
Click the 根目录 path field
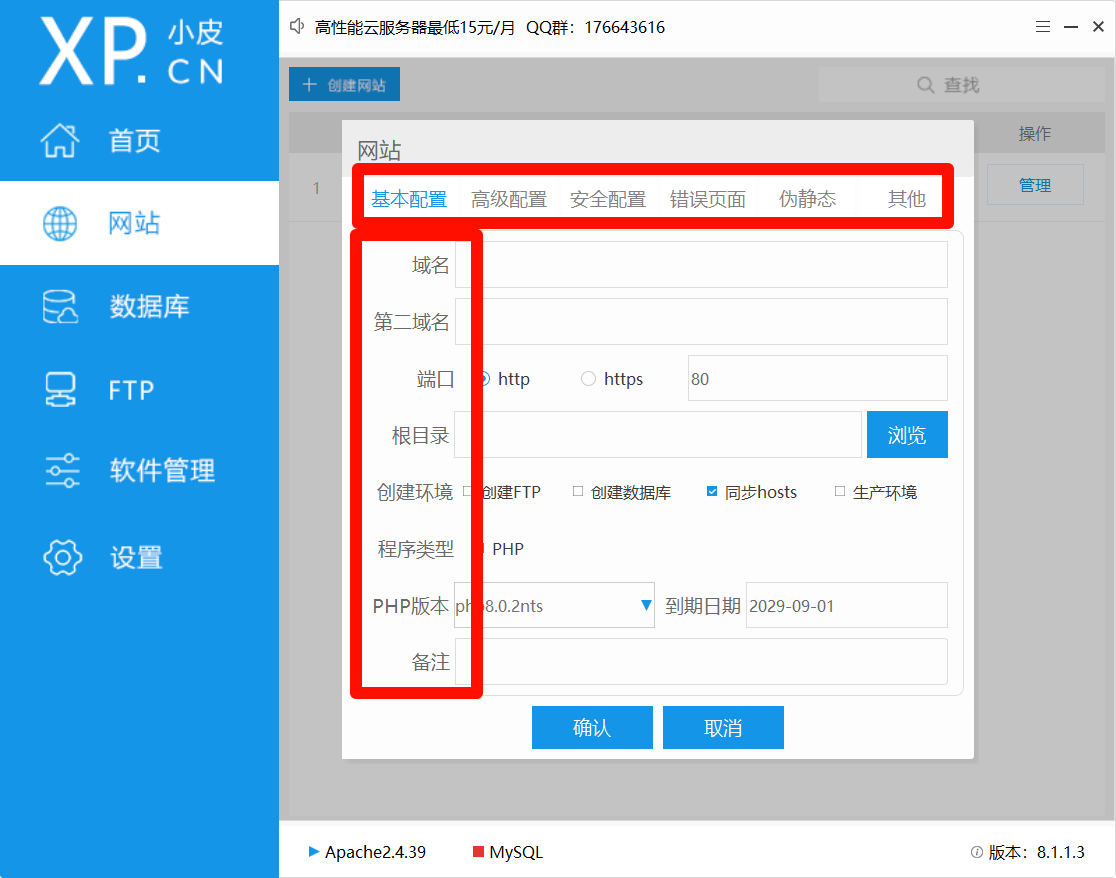pyautogui.click(x=658, y=435)
